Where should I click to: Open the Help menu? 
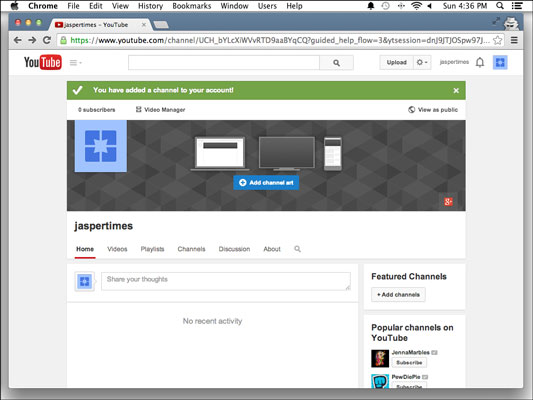pos(294,6)
